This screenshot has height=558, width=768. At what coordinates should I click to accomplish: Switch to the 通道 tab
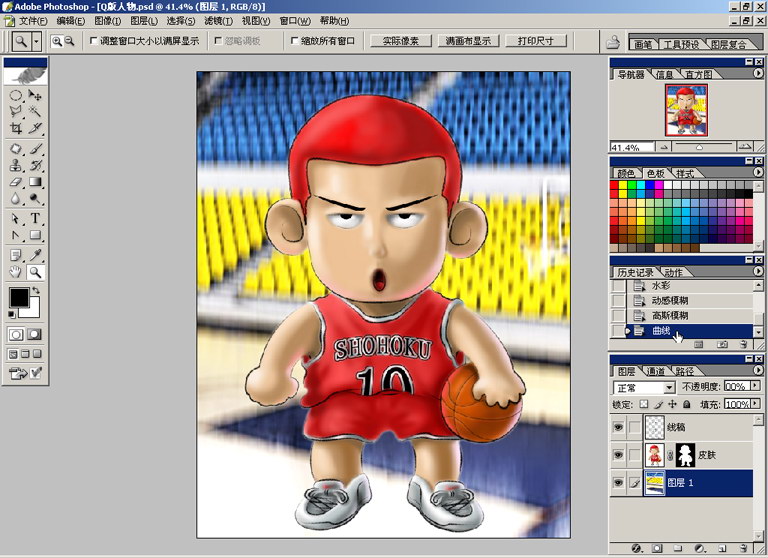(655, 371)
